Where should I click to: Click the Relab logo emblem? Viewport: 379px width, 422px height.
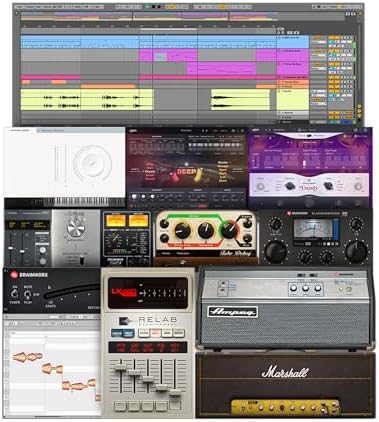124,321
